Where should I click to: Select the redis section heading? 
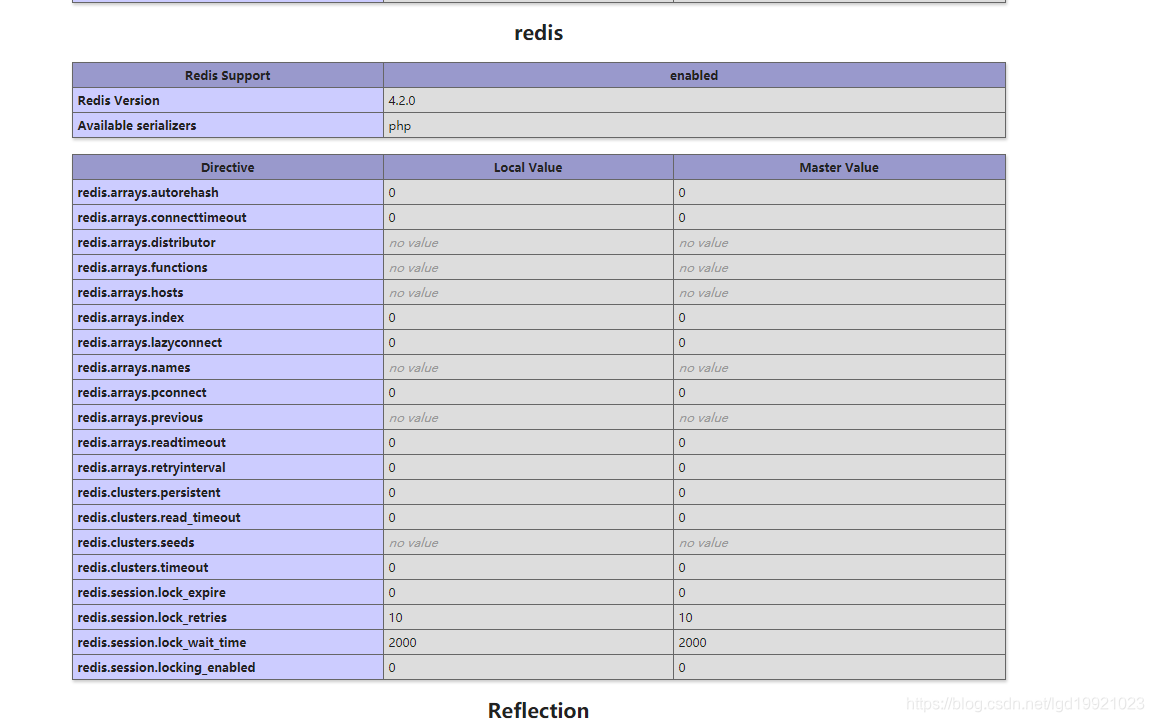tap(538, 32)
